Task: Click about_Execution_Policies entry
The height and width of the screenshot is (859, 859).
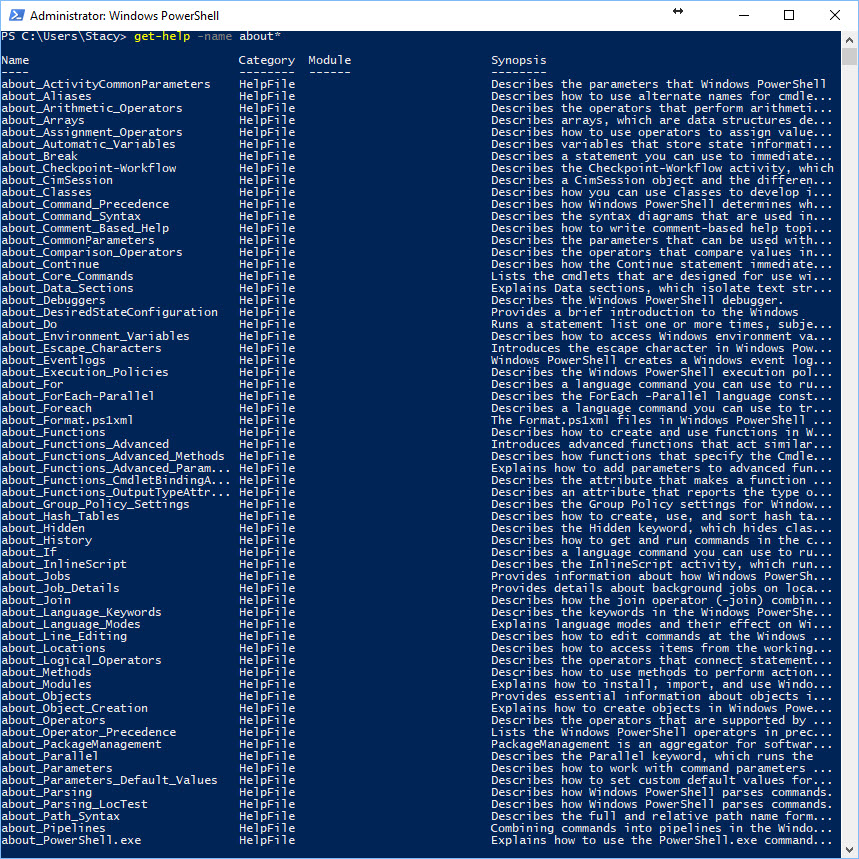Action: point(85,373)
